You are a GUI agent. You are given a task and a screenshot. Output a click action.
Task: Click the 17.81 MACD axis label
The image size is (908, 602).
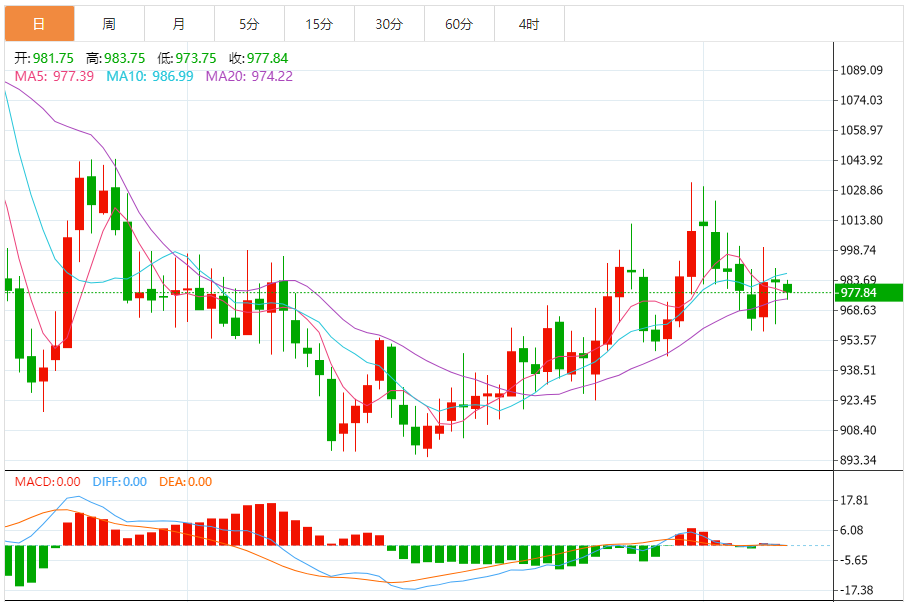coord(854,501)
